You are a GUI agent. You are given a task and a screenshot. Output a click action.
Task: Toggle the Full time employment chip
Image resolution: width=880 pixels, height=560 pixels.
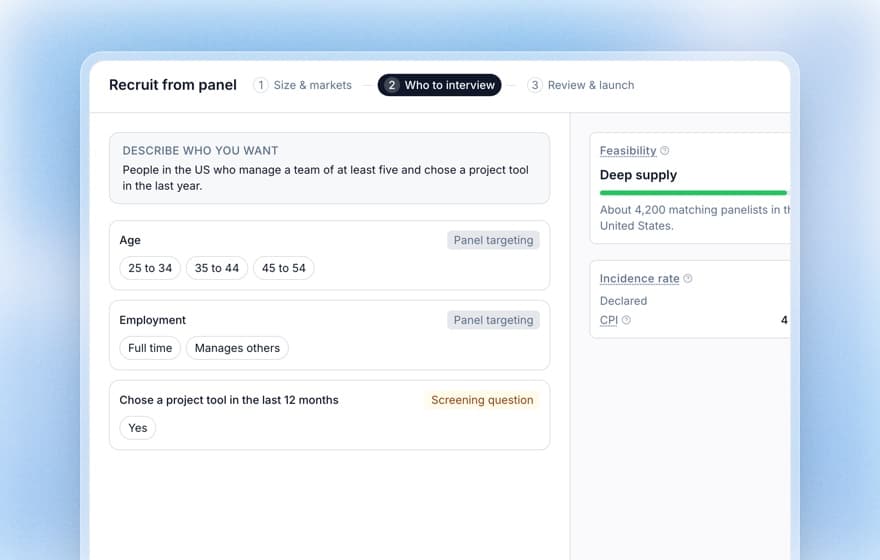[x=150, y=348]
